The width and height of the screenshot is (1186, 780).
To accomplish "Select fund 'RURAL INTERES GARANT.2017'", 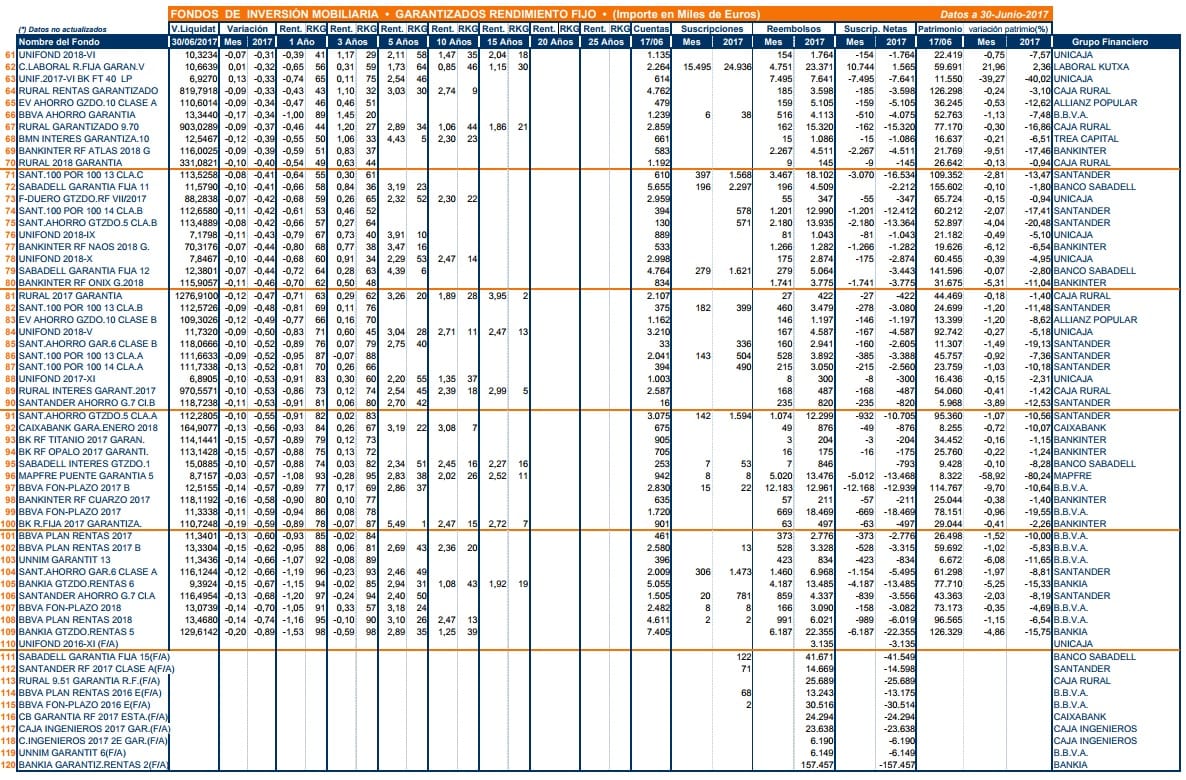I will pos(87,391).
